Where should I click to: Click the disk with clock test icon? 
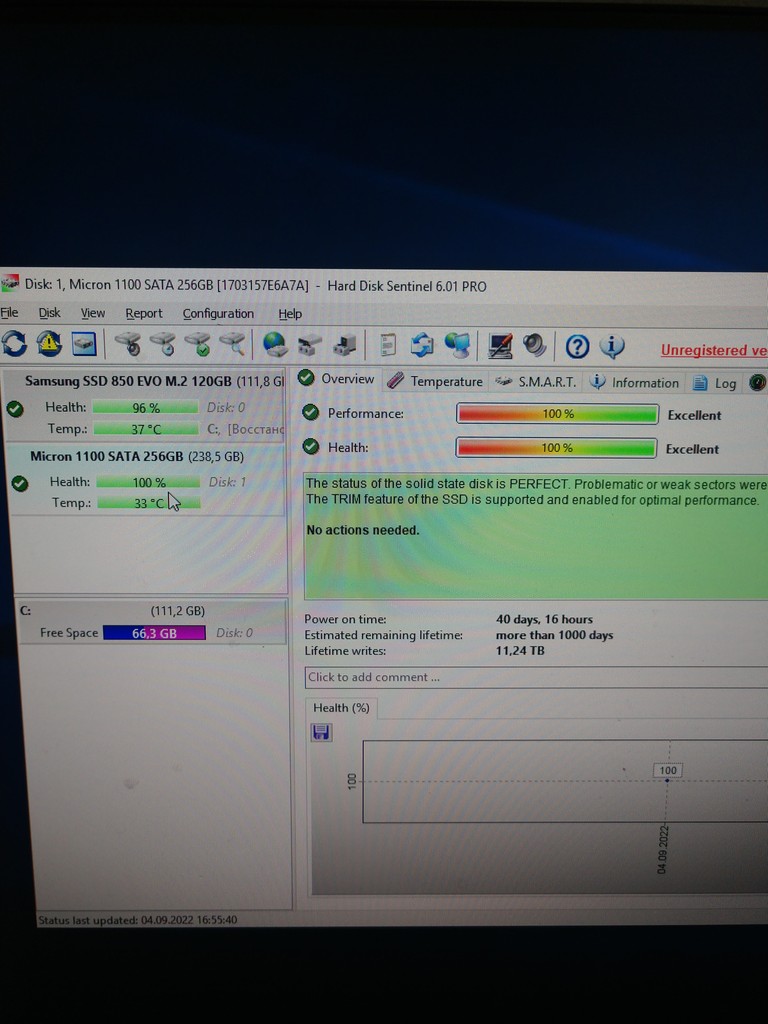163,344
